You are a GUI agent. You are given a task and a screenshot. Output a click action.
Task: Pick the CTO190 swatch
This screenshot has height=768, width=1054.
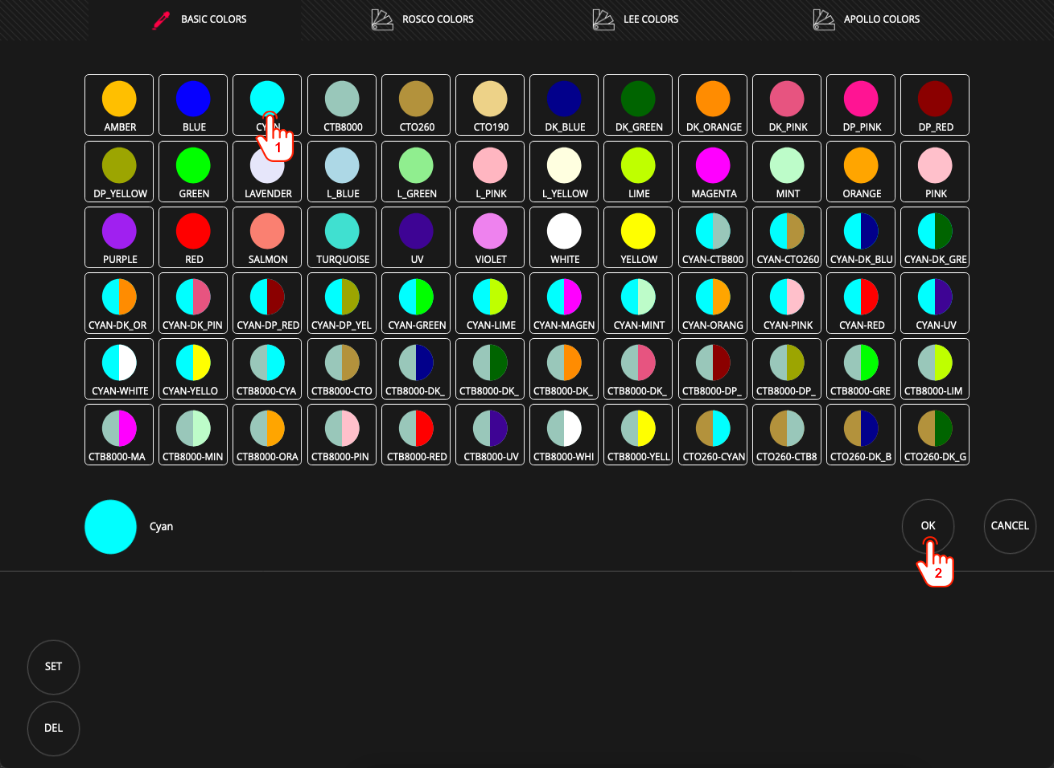coord(489,105)
